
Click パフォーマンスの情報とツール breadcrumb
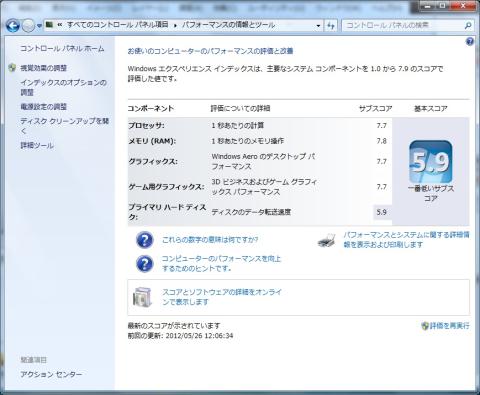(x=228, y=25)
